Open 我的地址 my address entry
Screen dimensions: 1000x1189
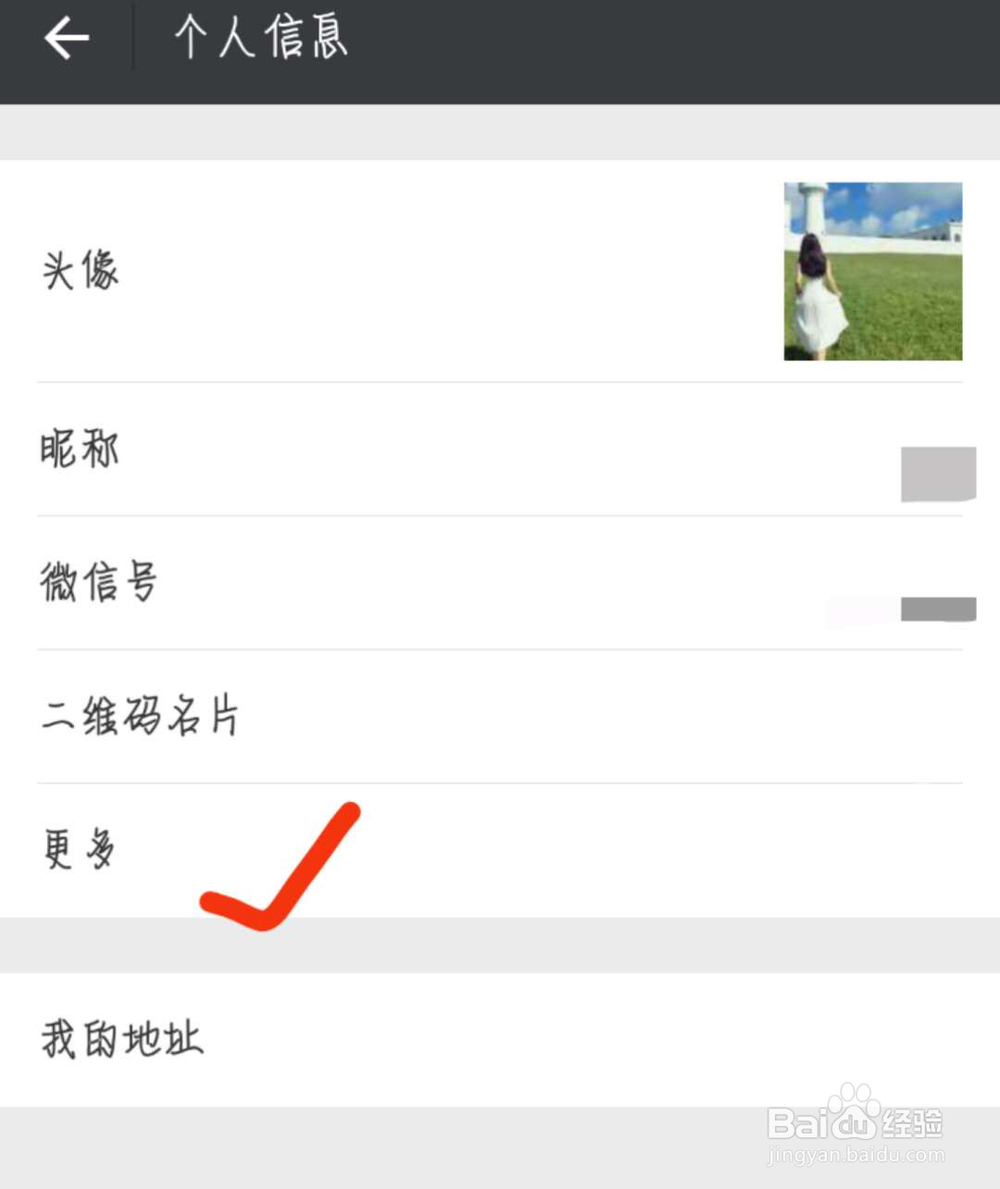(500, 1040)
